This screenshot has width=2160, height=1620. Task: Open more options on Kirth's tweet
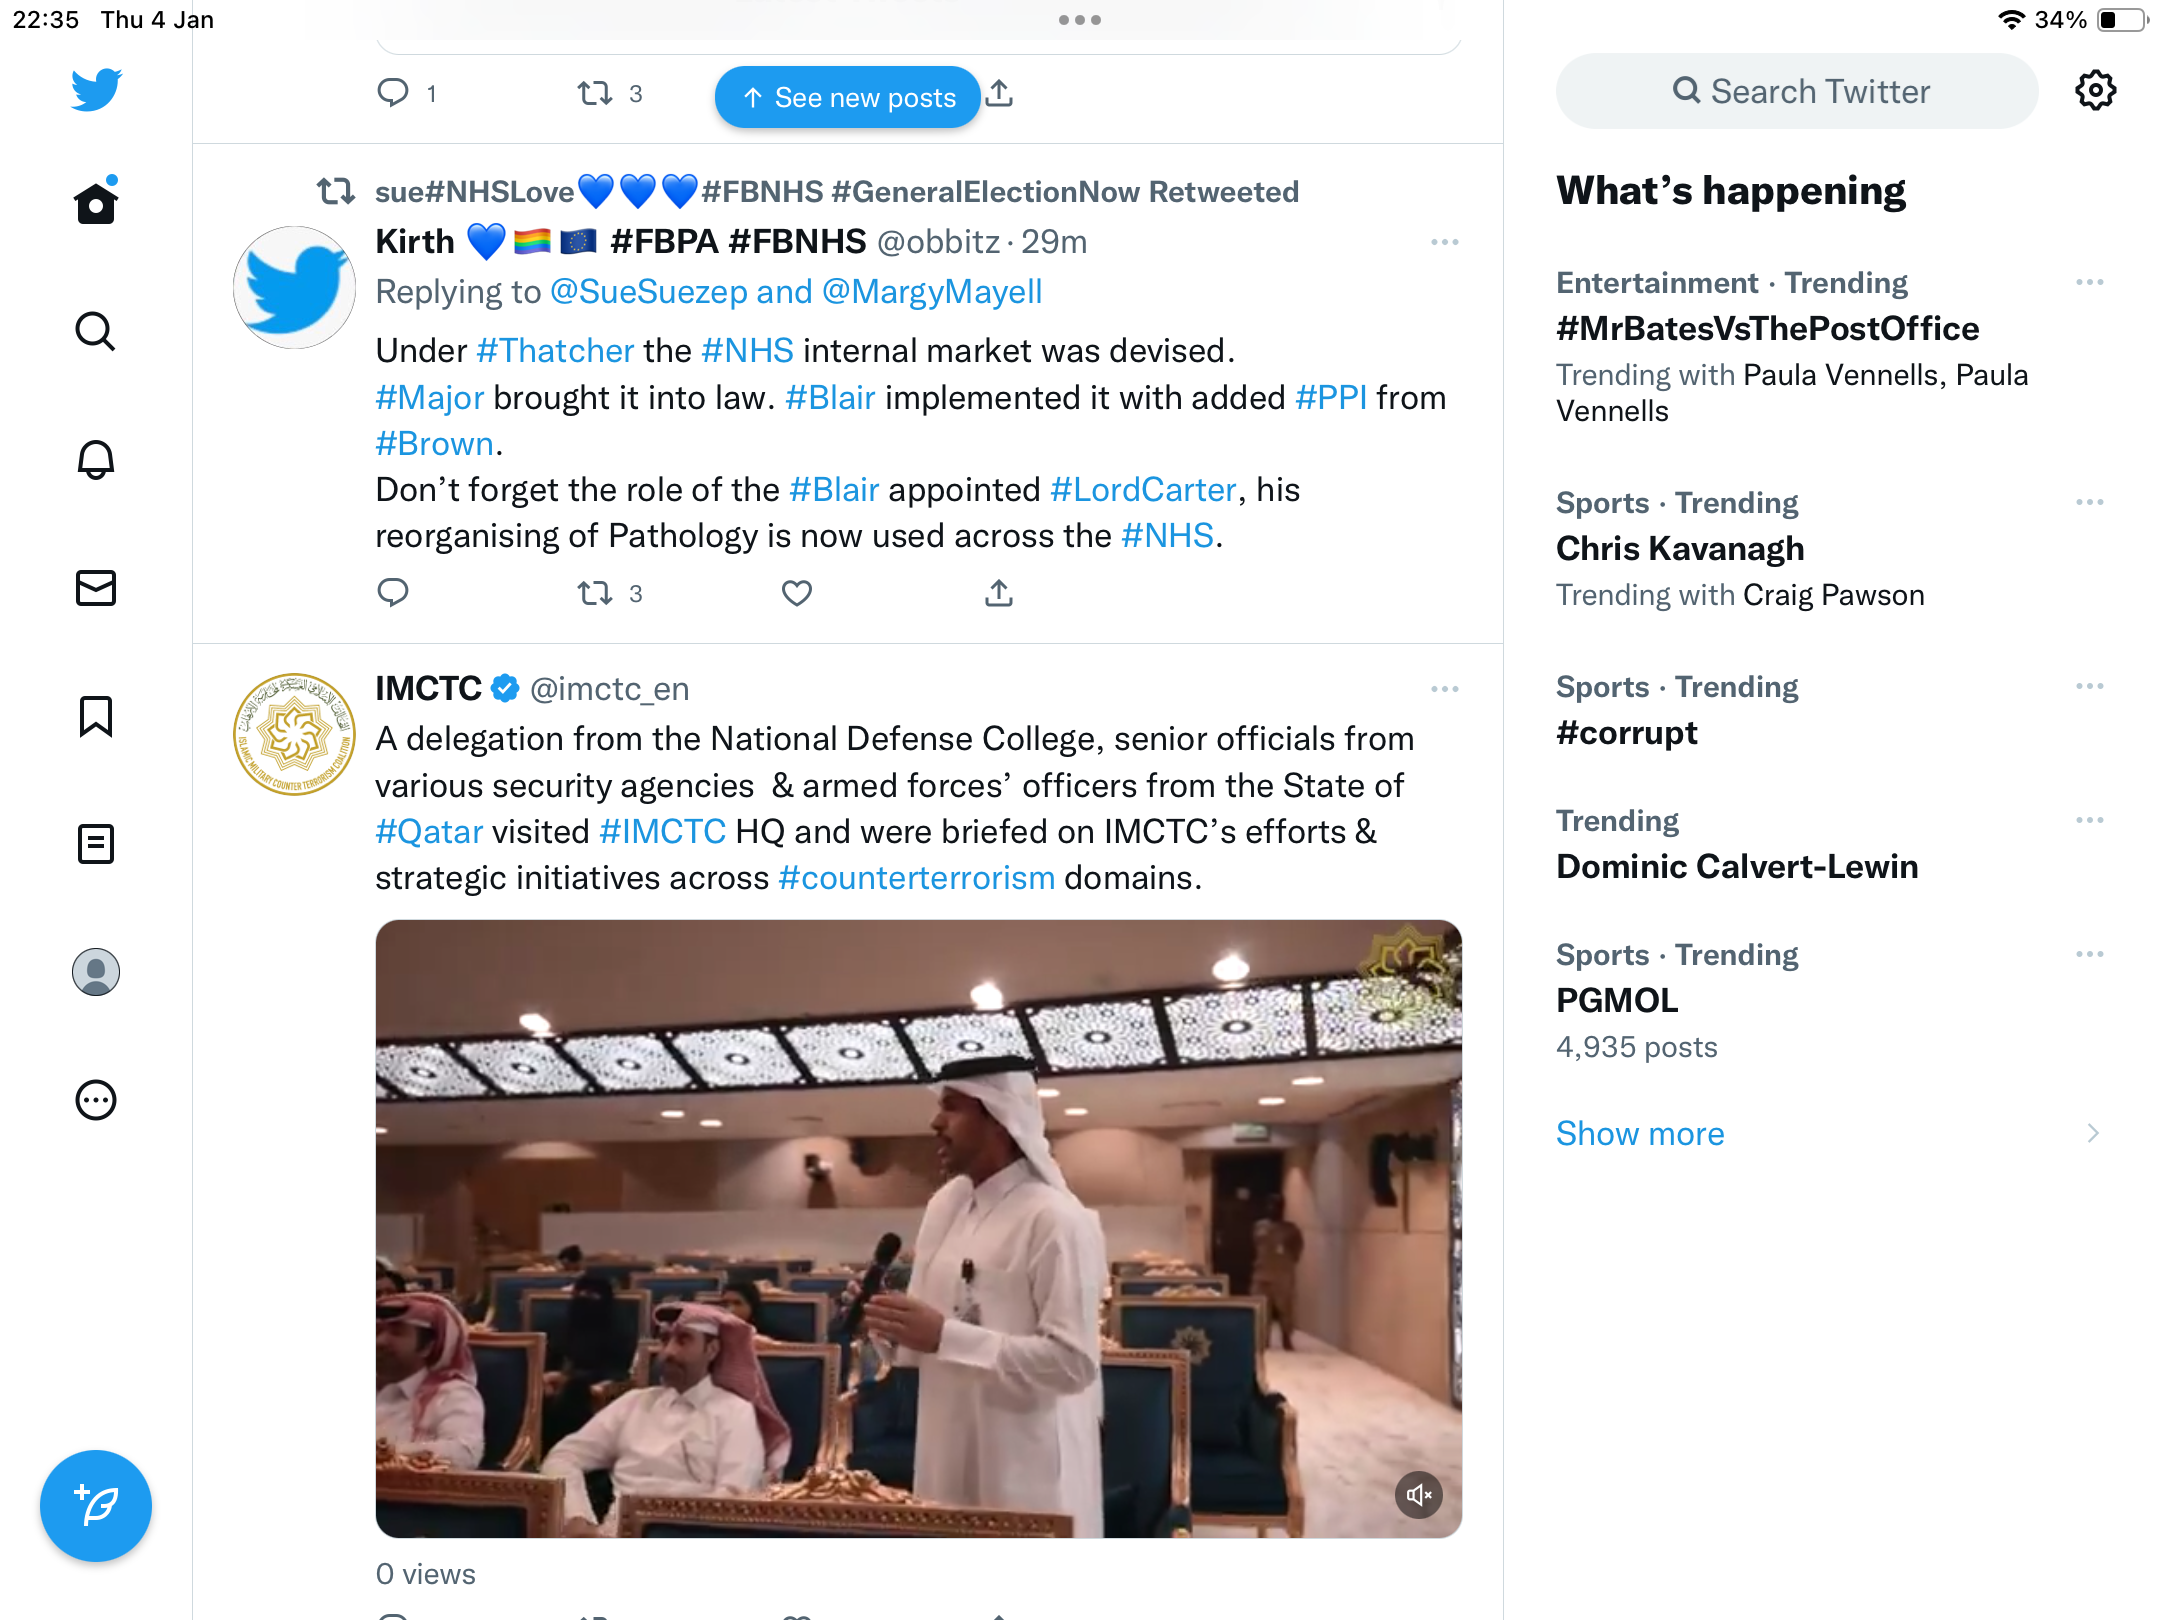1445,242
